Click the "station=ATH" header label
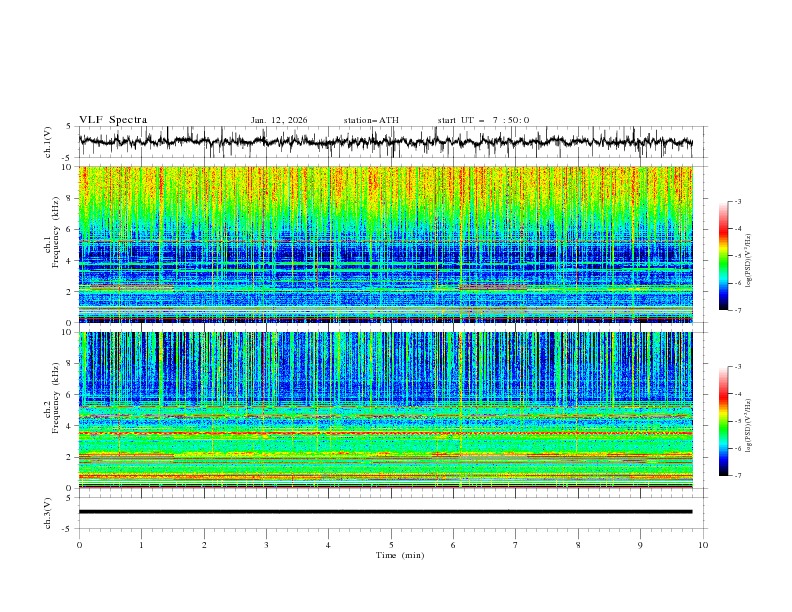 [x=371, y=120]
